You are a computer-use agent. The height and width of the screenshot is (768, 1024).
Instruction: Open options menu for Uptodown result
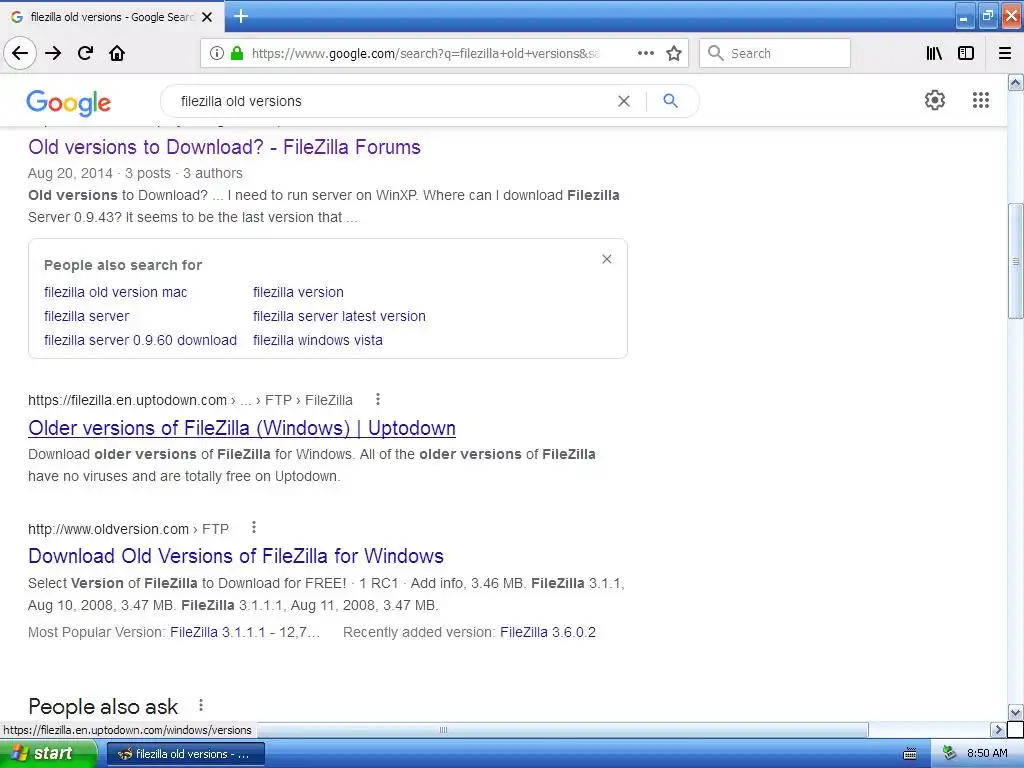click(377, 399)
